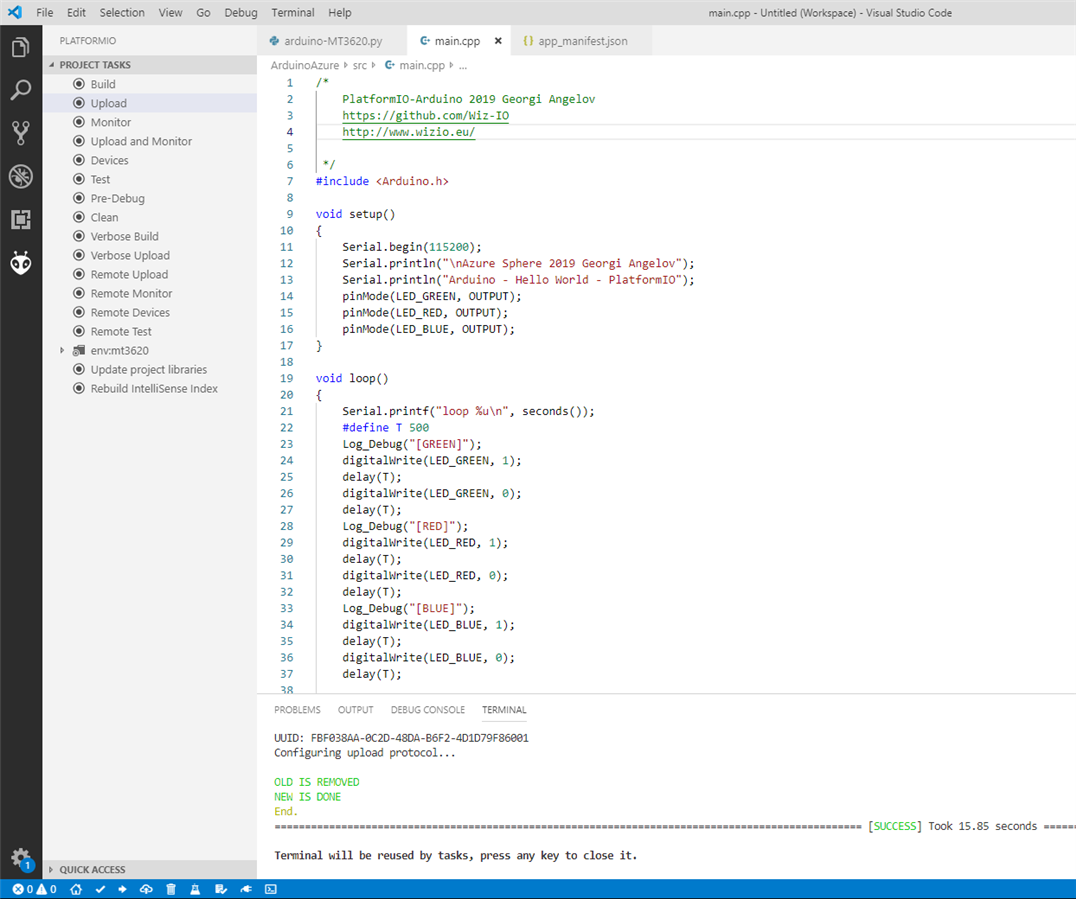Viewport: 1076px width, 899px height.
Task: Switch to the PROBLEMS panel
Action: [297, 710]
